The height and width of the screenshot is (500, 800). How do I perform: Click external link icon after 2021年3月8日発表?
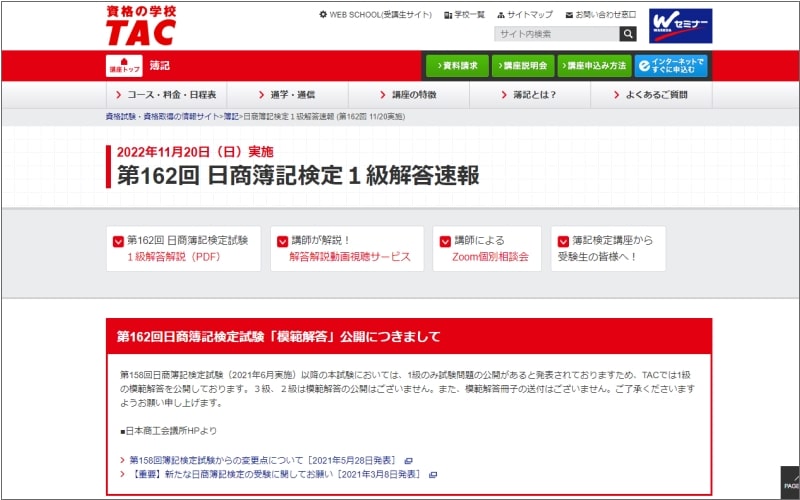tap(433, 475)
